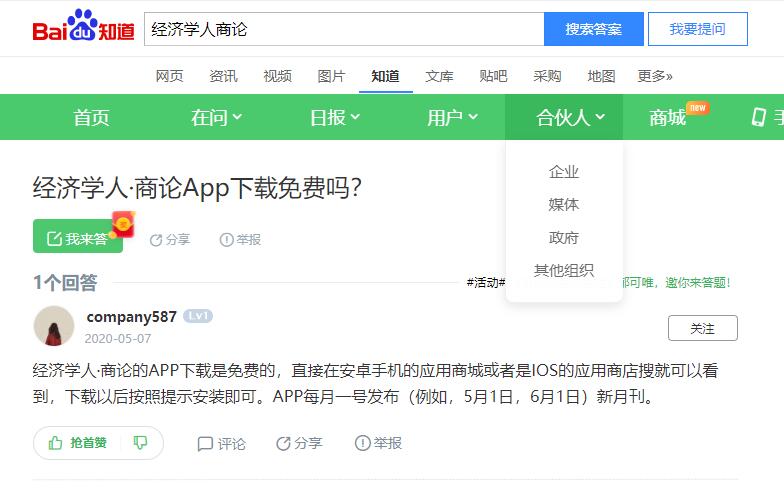The image size is (784, 503).
Task: Expand the 在问 dropdown menu
Action: tap(216, 117)
